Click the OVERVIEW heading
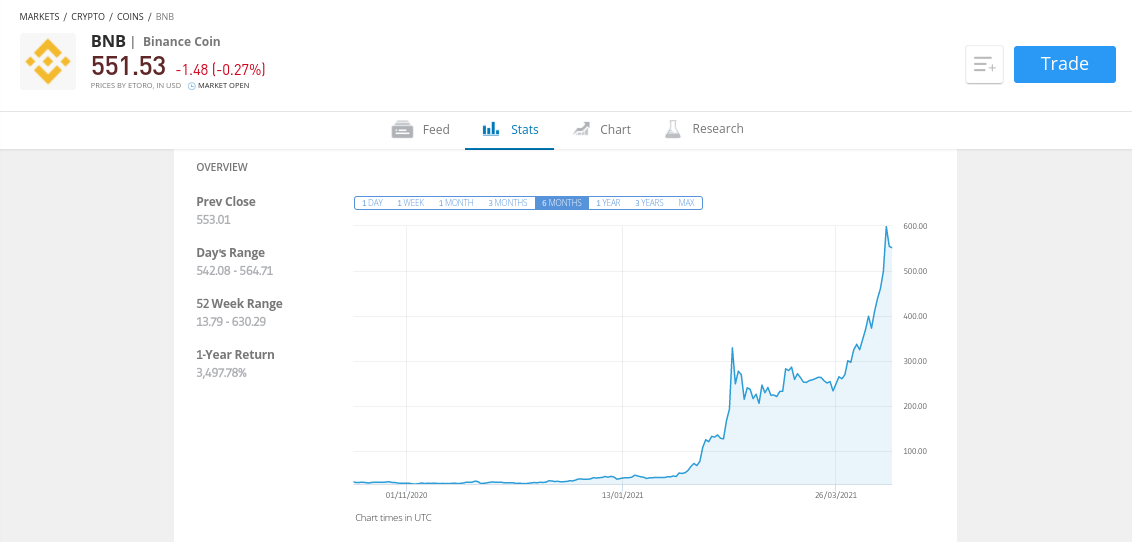1132x542 pixels. point(222,167)
